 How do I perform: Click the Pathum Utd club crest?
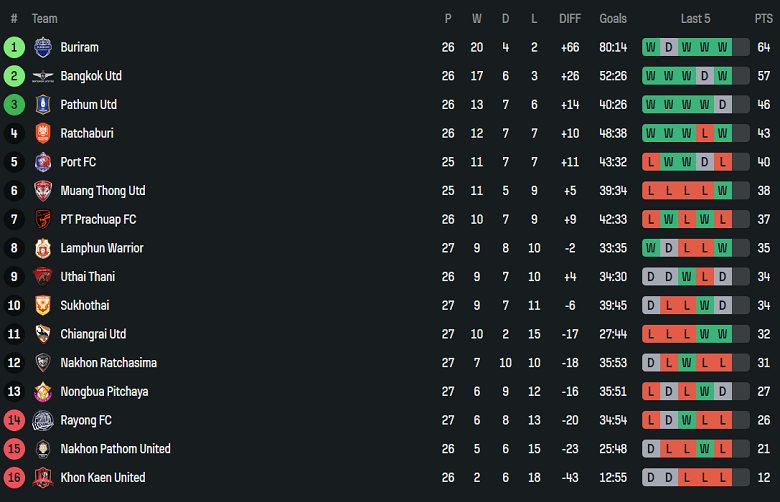(42, 104)
